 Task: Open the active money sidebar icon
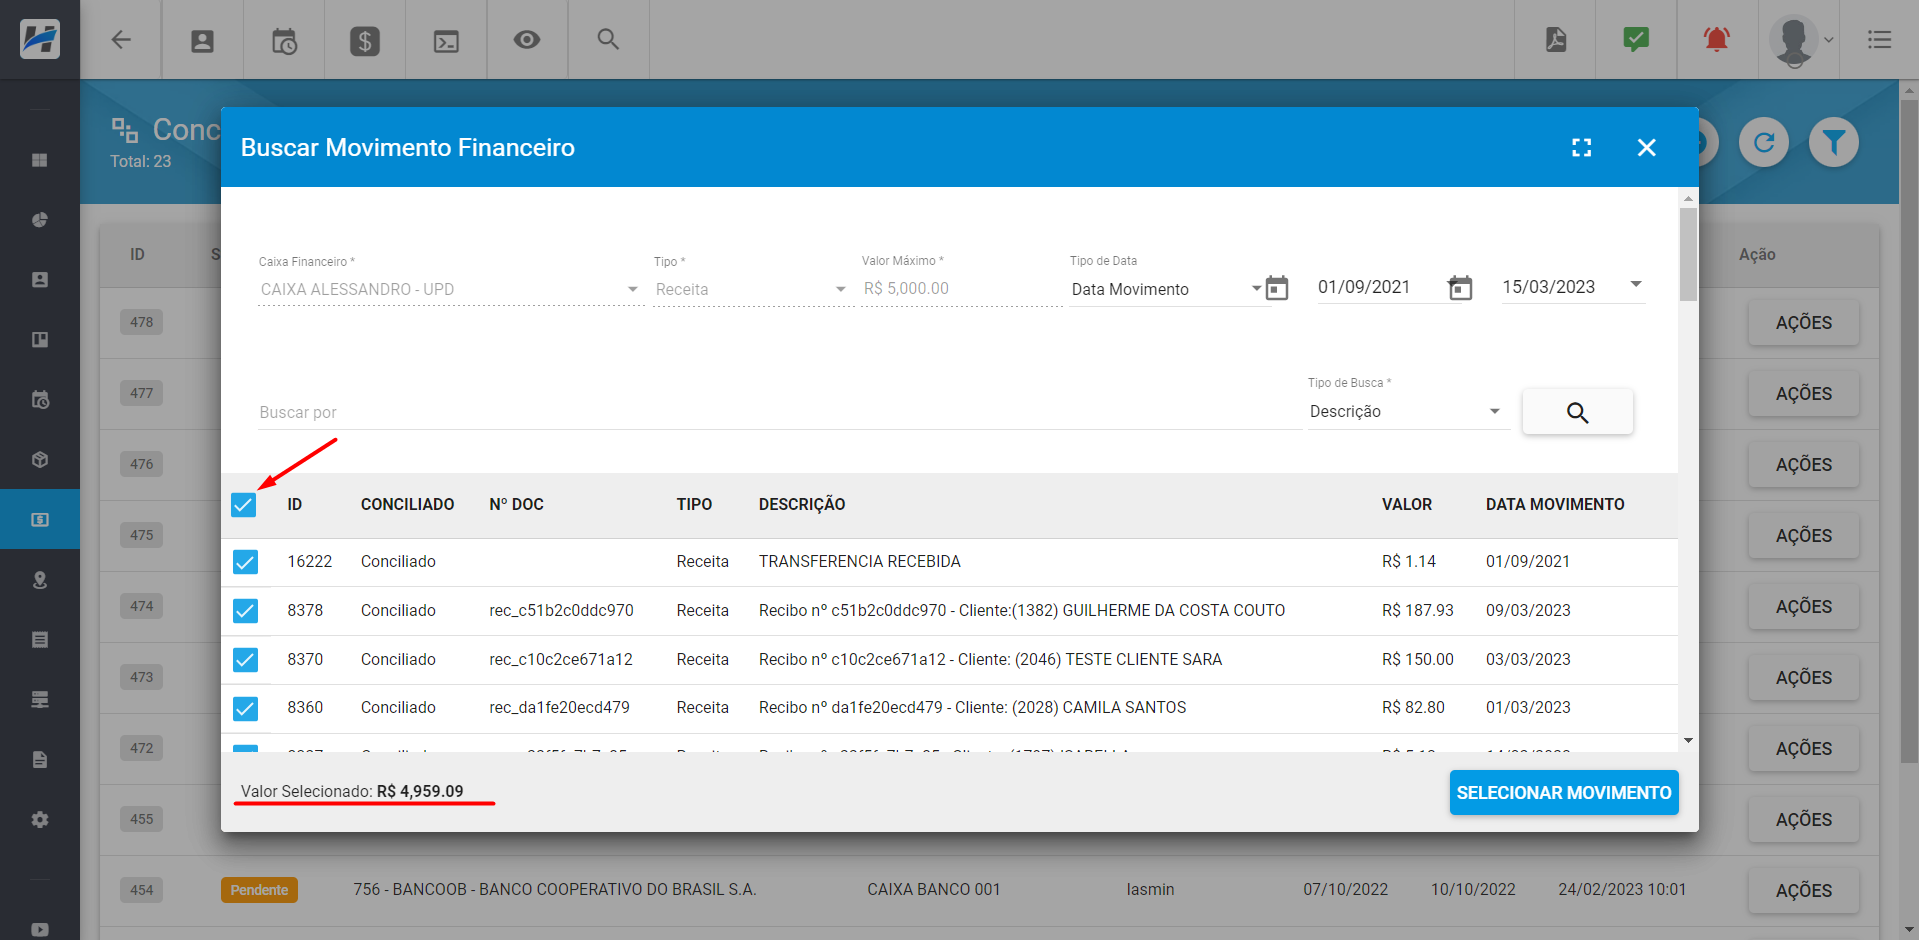point(40,520)
